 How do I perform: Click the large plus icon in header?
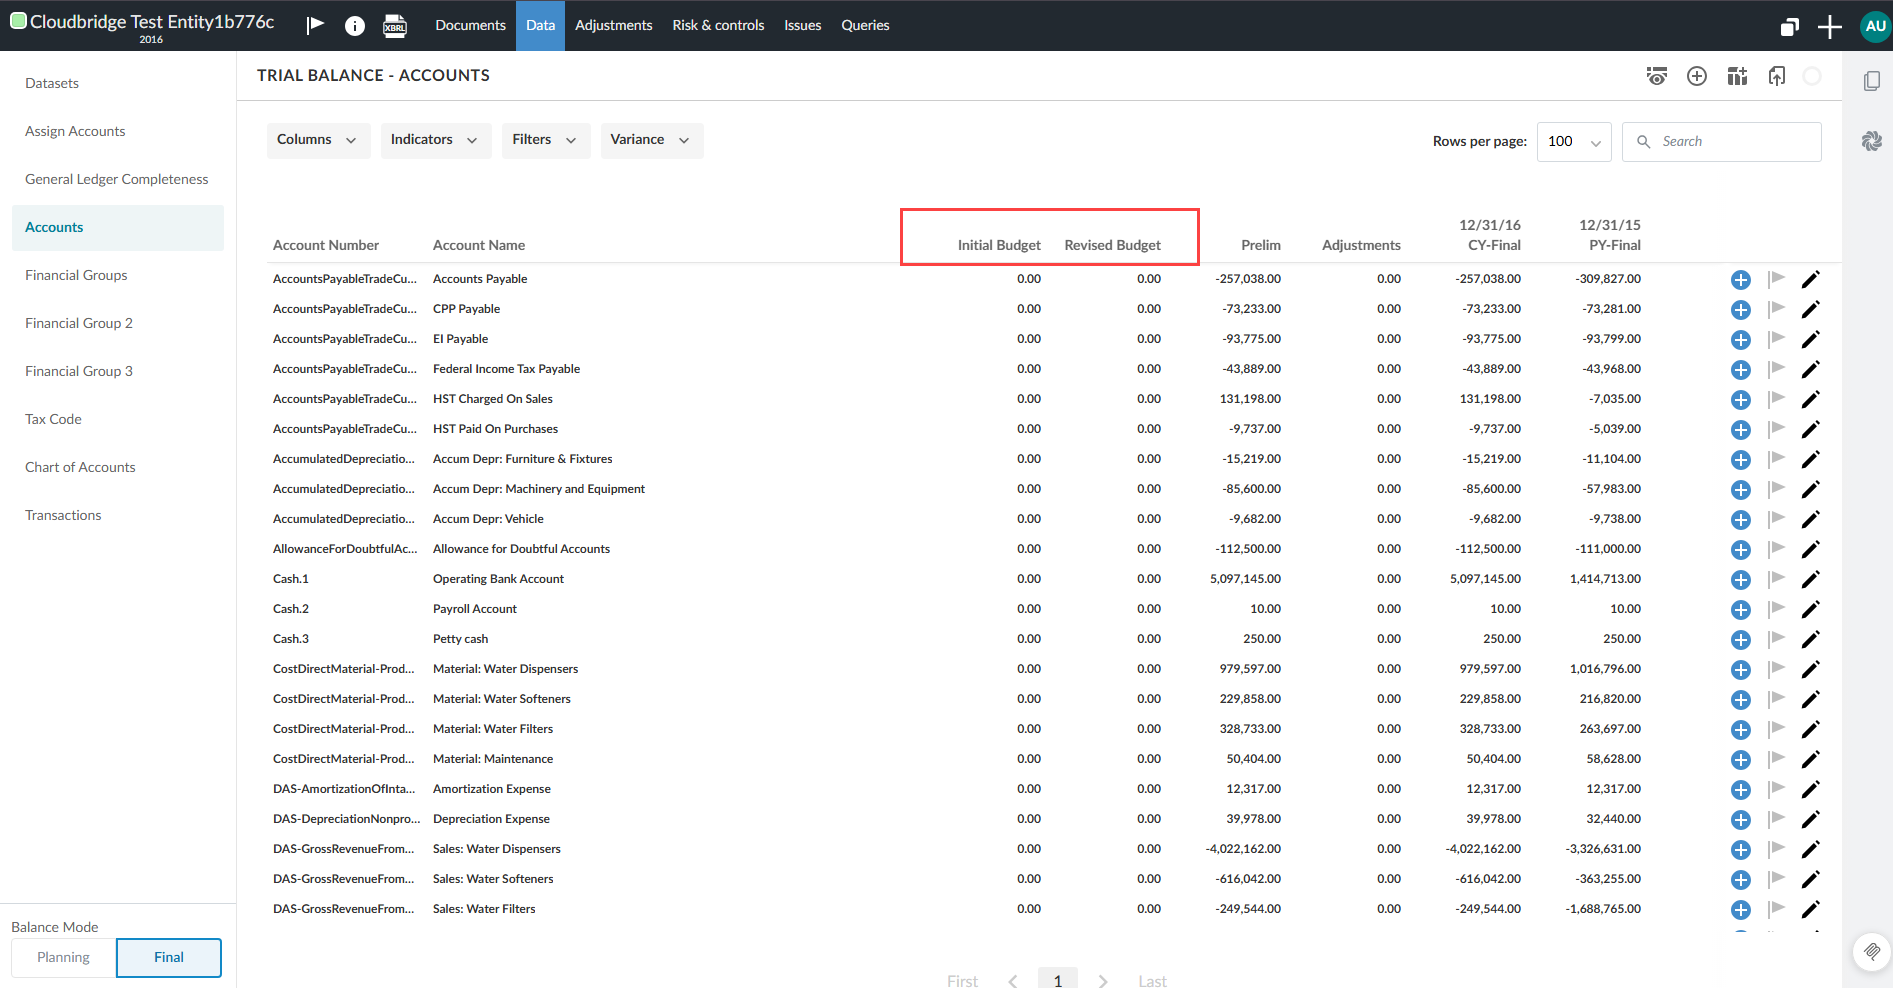pos(1830,27)
